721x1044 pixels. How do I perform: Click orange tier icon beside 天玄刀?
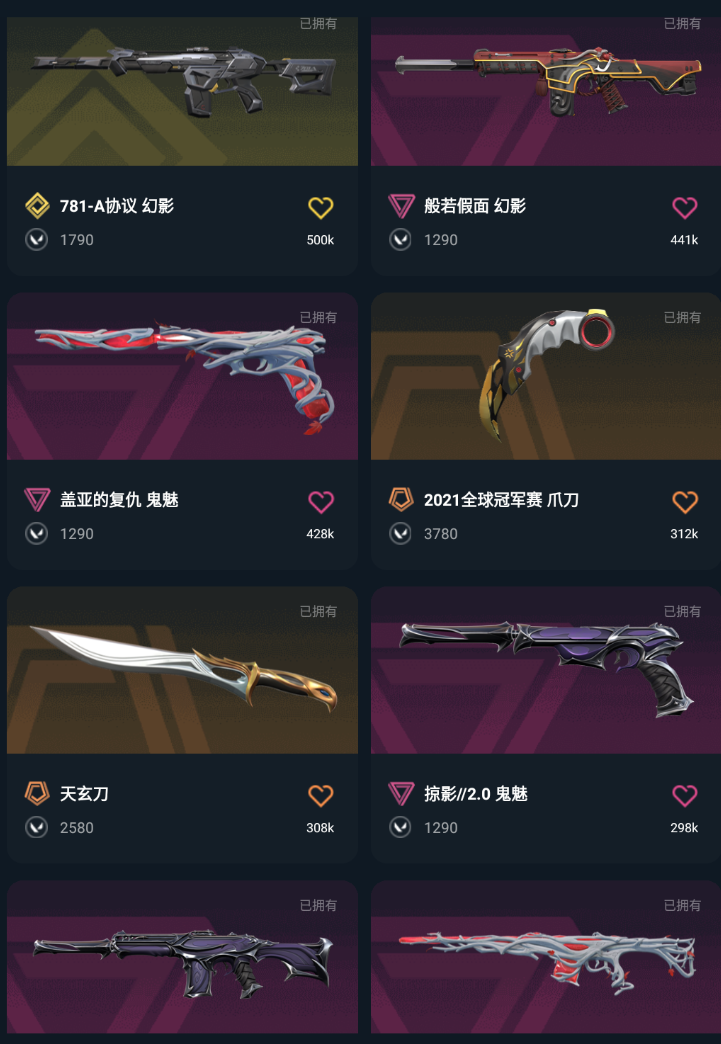coord(37,793)
